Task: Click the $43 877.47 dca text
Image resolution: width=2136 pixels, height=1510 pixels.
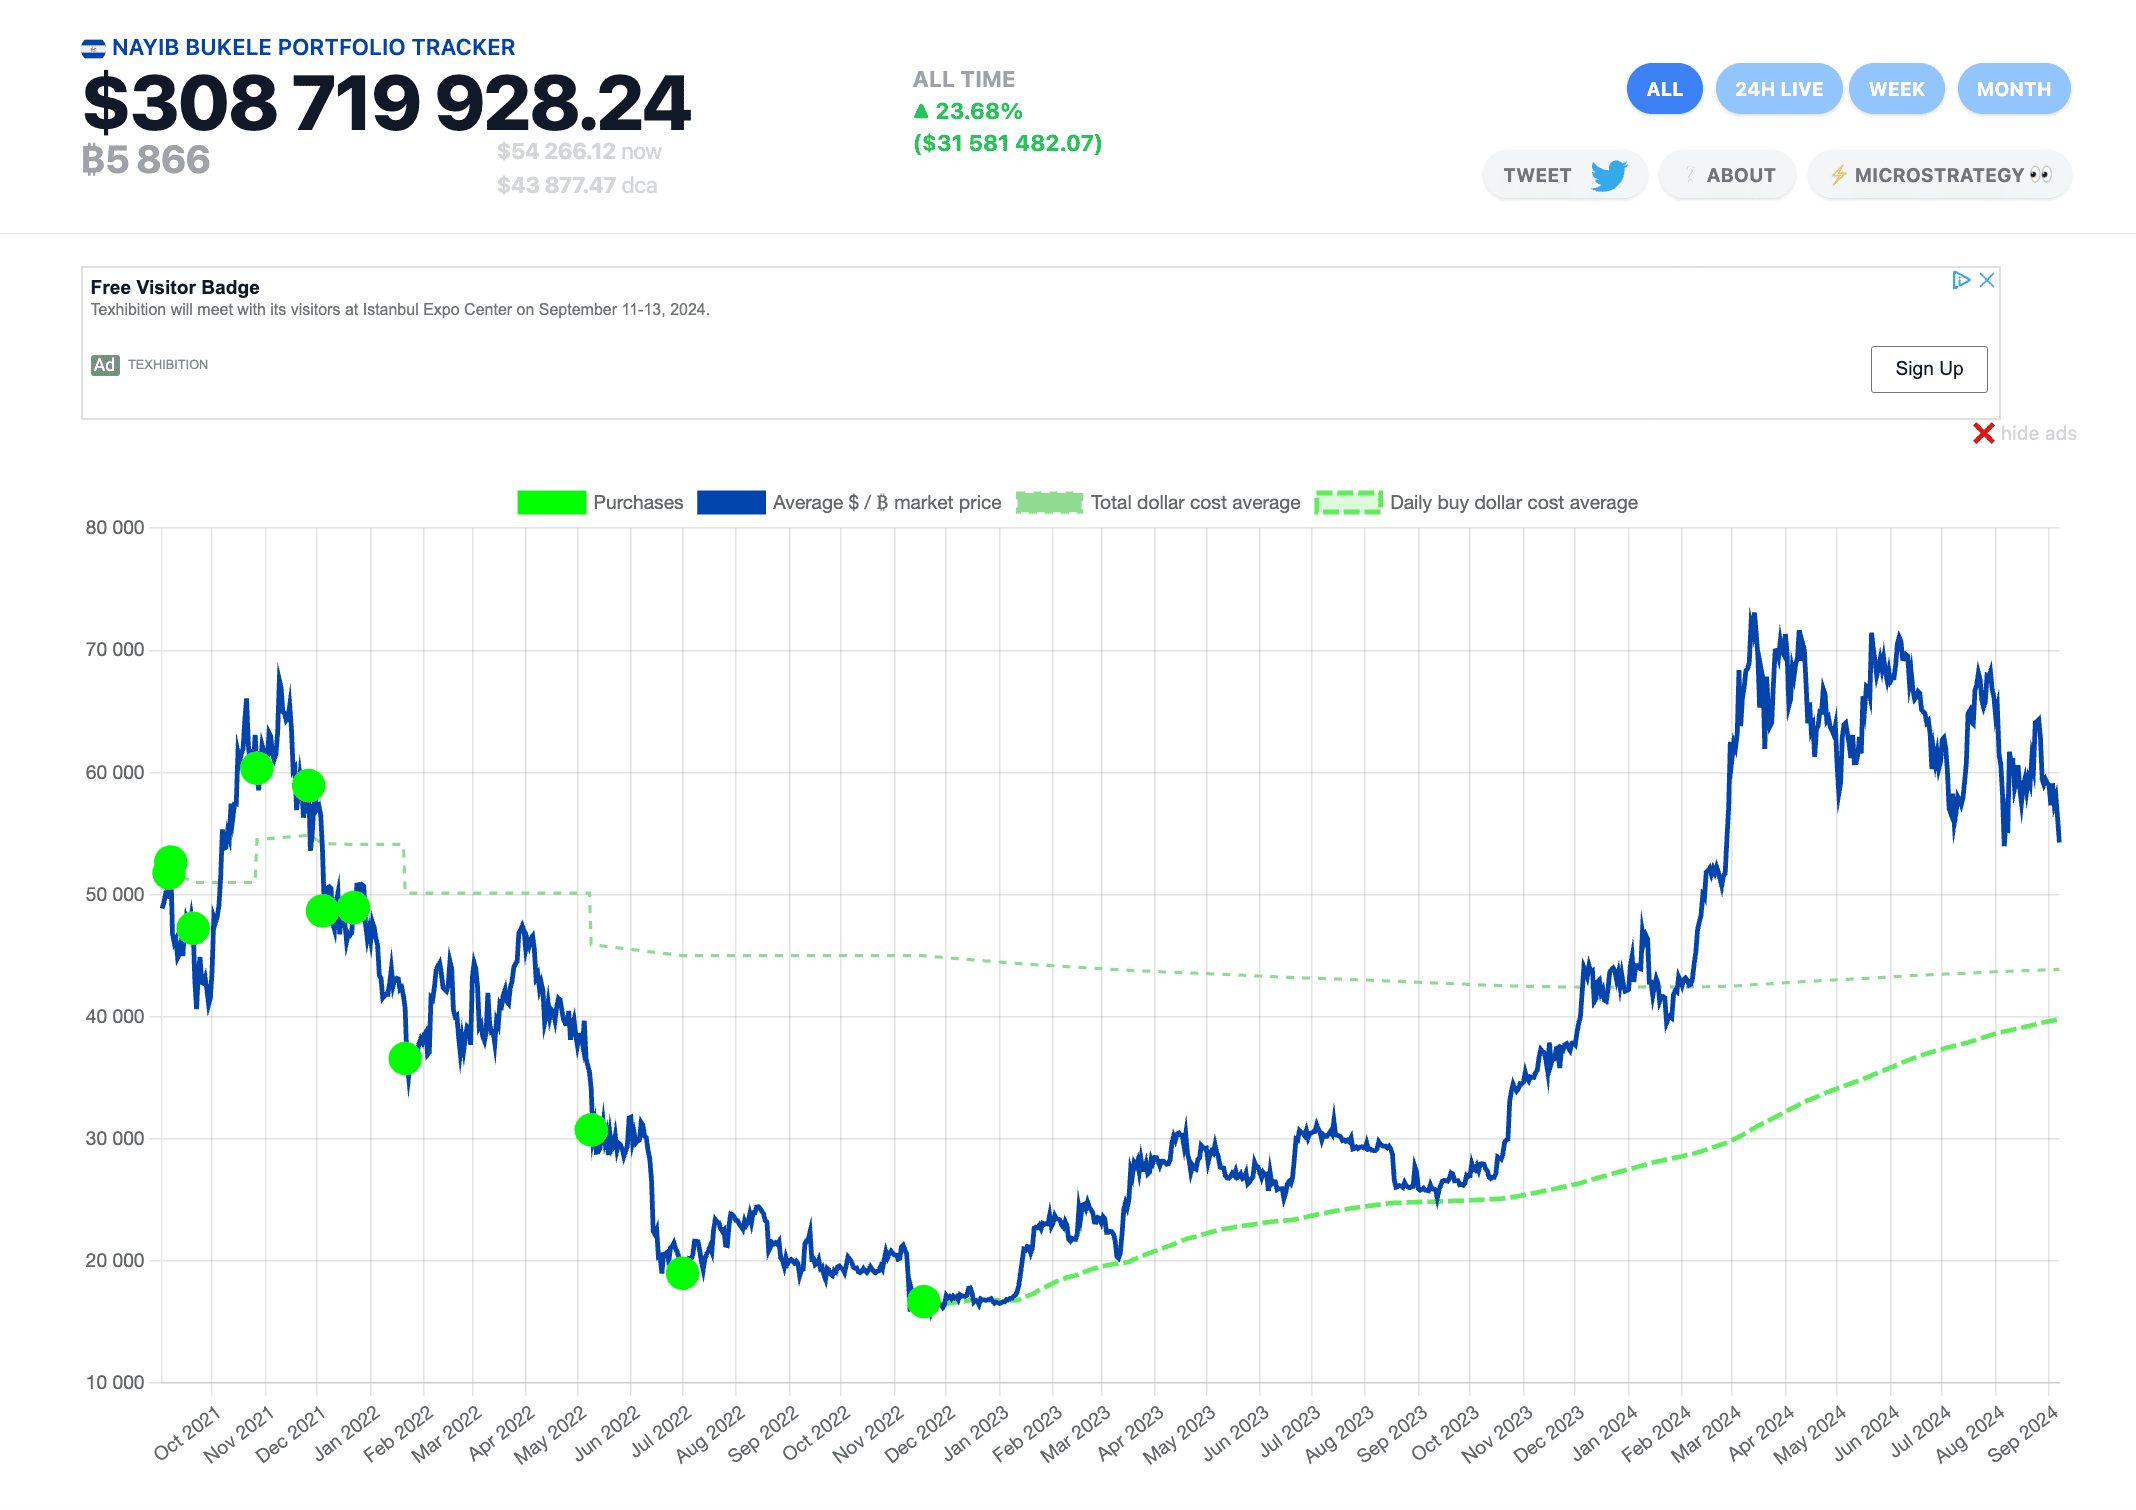Action: pyautogui.click(x=577, y=185)
